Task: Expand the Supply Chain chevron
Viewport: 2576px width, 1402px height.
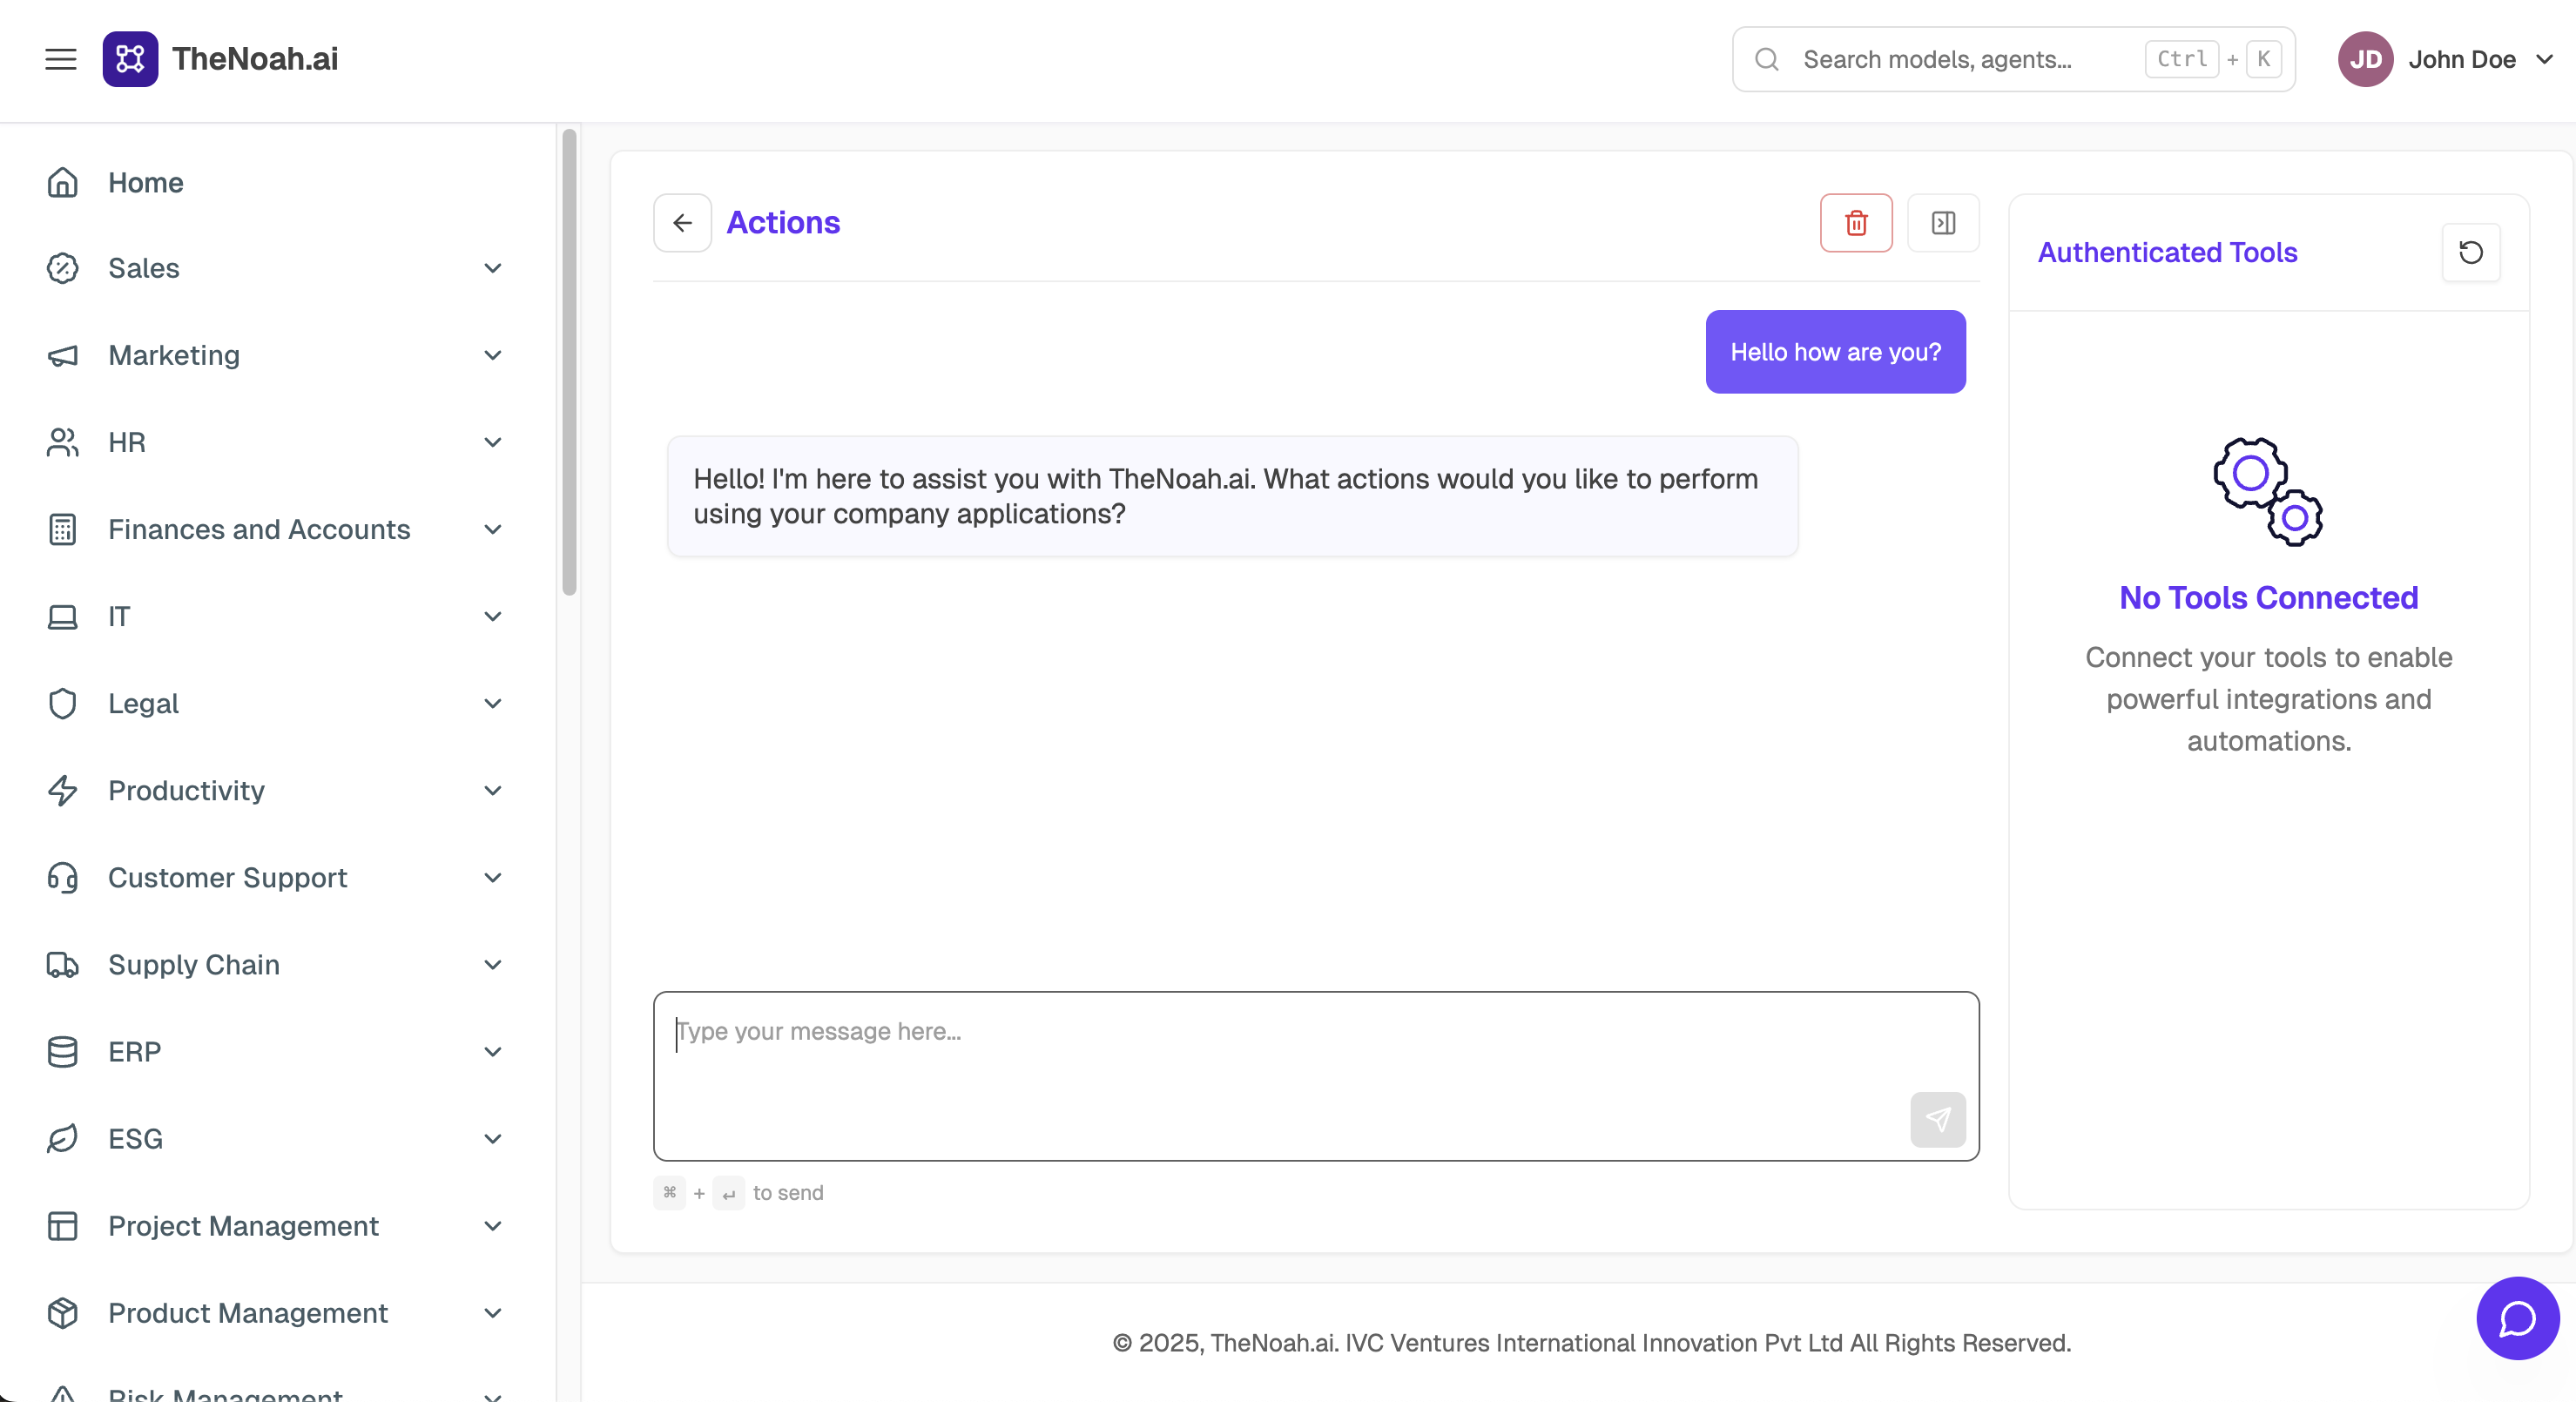Action: 492,964
